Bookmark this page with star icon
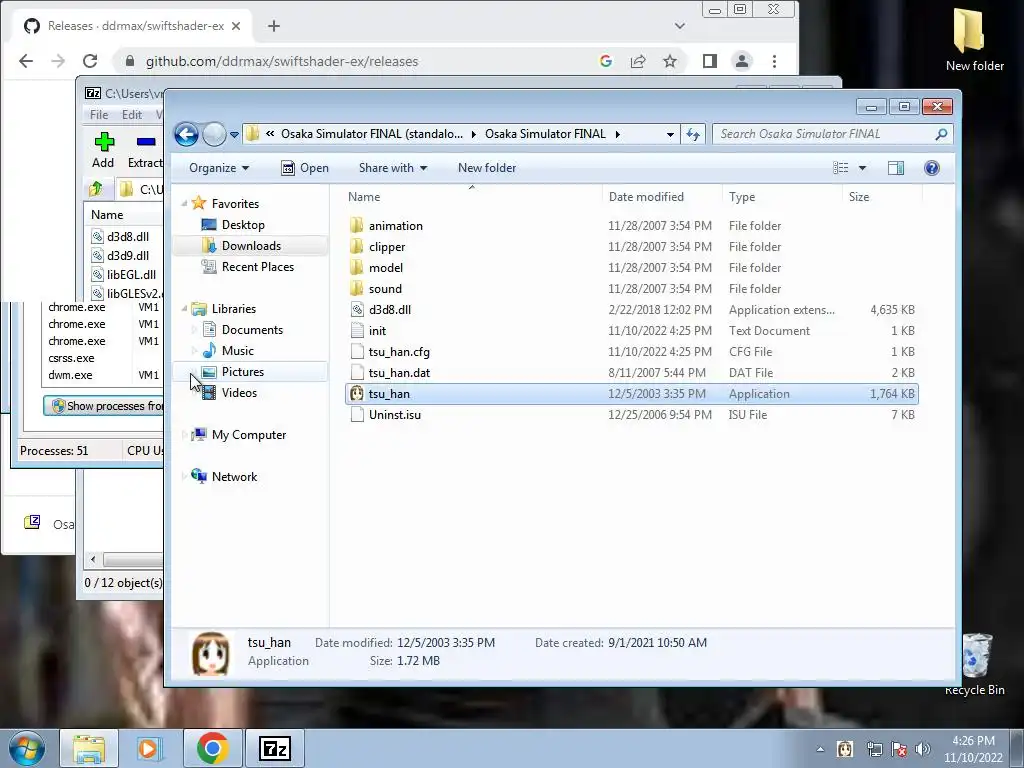The height and width of the screenshot is (768, 1024). (669, 61)
